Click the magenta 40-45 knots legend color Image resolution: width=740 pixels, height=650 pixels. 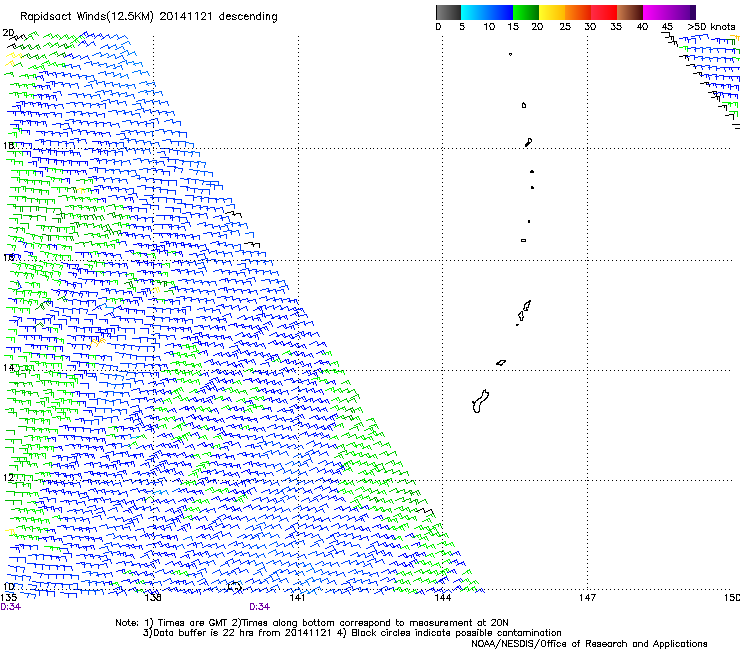coord(656,12)
